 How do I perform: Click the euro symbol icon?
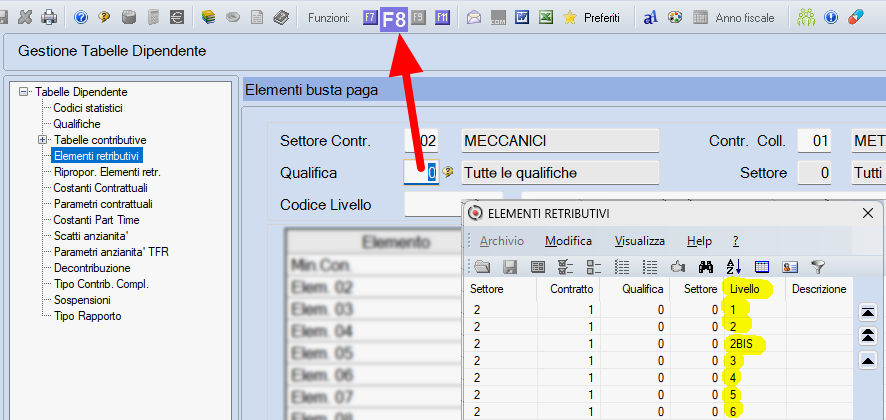176,18
